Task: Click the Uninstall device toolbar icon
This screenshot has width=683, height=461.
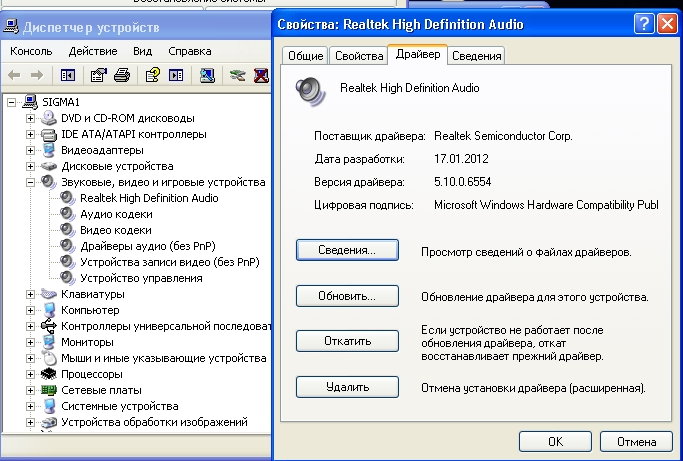Action: 261,75
